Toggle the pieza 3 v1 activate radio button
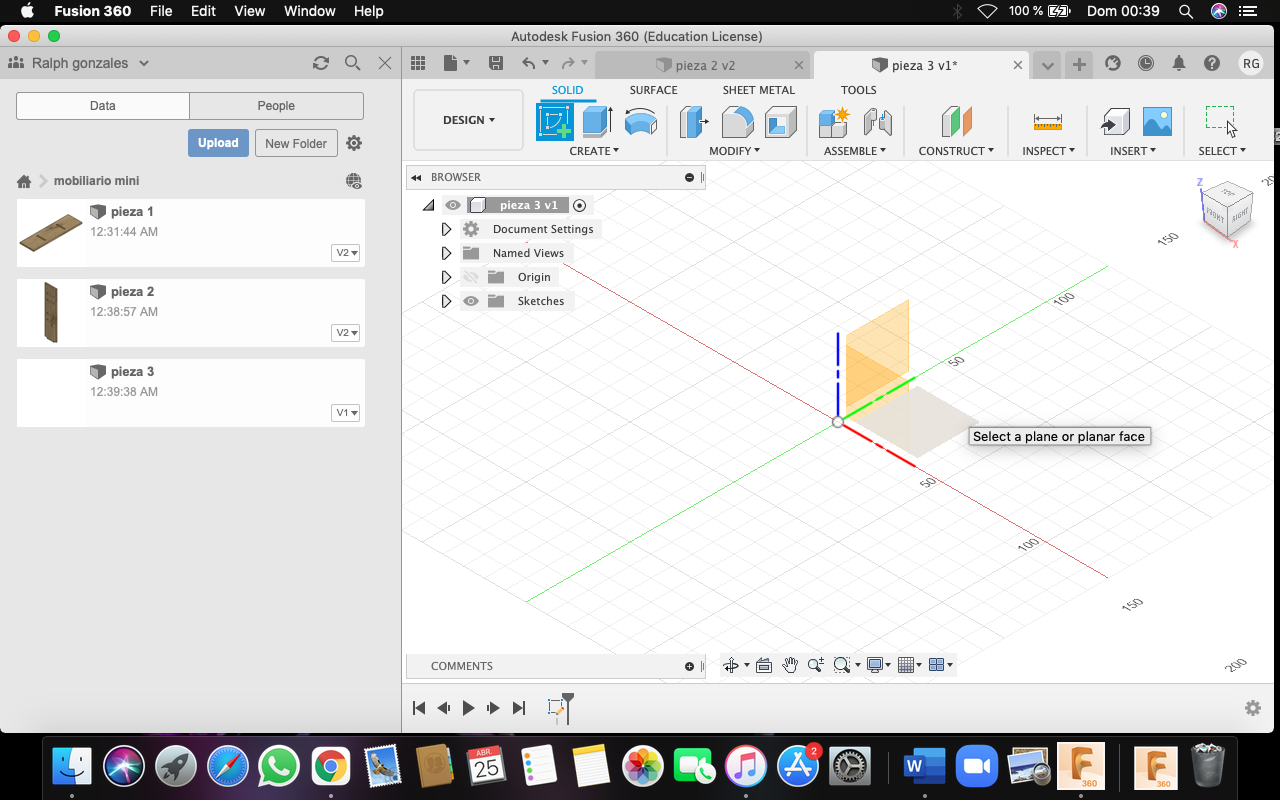Viewport: 1280px width, 800px height. pyautogui.click(x=580, y=205)
